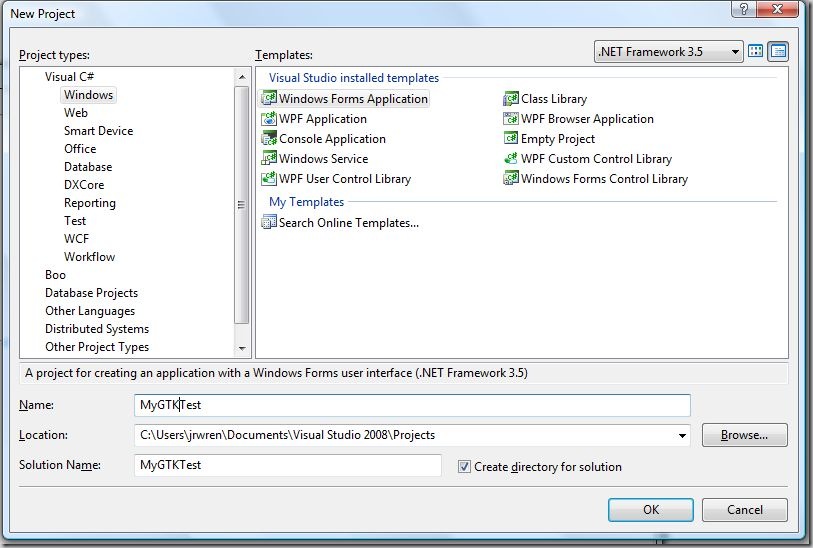Open the dialog help question mark
This screenshot has width=813, height=548.
[x=744, y=9]
